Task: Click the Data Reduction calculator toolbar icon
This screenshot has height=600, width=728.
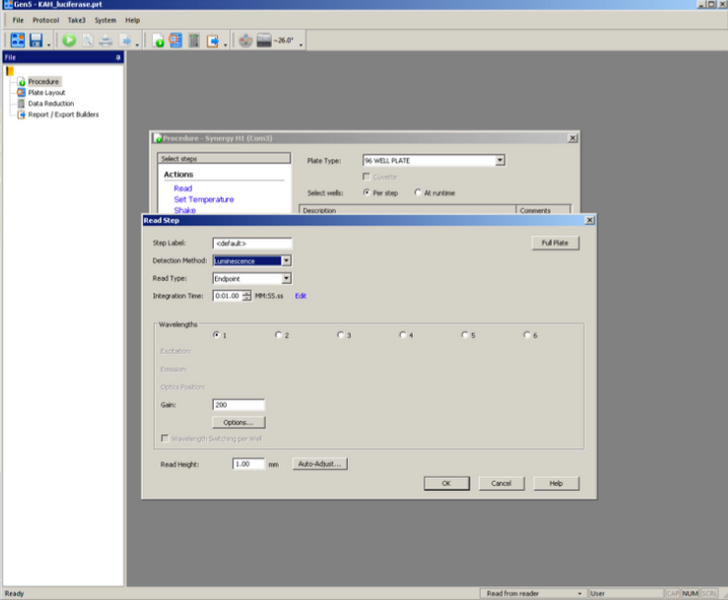Action: 194,40
